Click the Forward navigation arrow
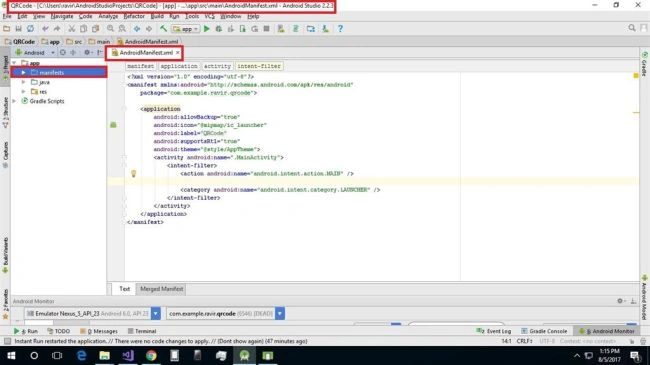The width and height of the screenshot is (650, 365). [148, 29]
